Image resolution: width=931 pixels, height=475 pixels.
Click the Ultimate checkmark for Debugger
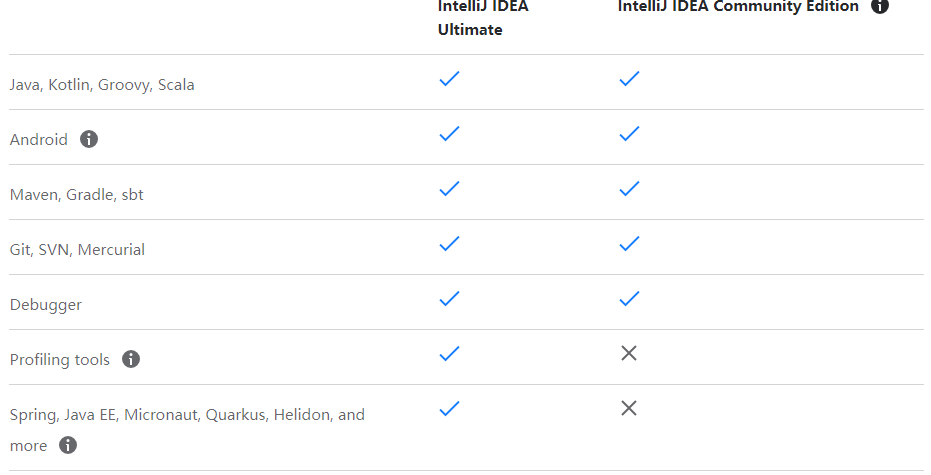click(449, 299)
